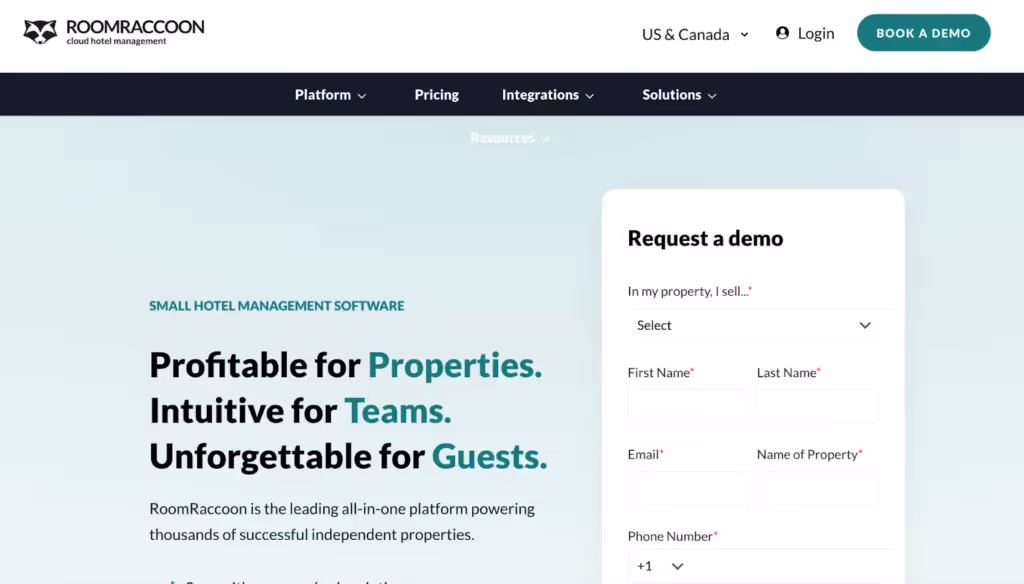Click the Login account person icon
The width and height of the screenshot is (1024, 584).
point(781,33)
